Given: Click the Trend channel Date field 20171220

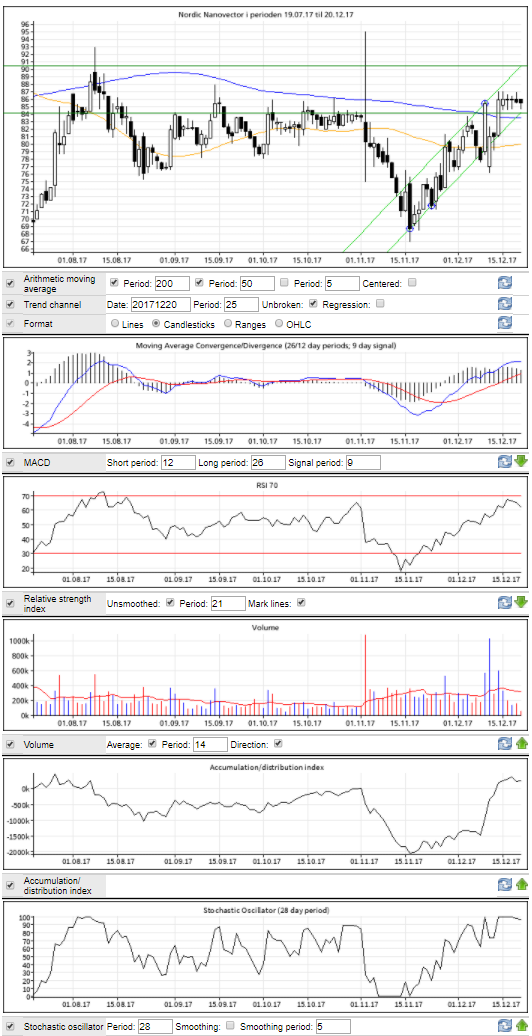Looking at the screenshot, I should point(161,304).
